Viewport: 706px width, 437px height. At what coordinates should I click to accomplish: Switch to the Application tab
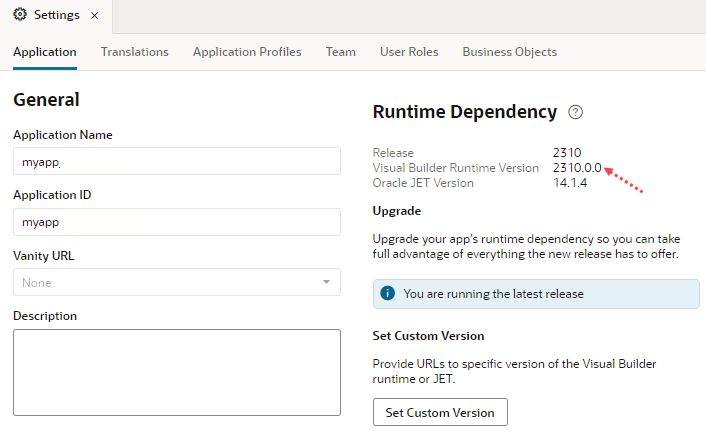point(45,52)
